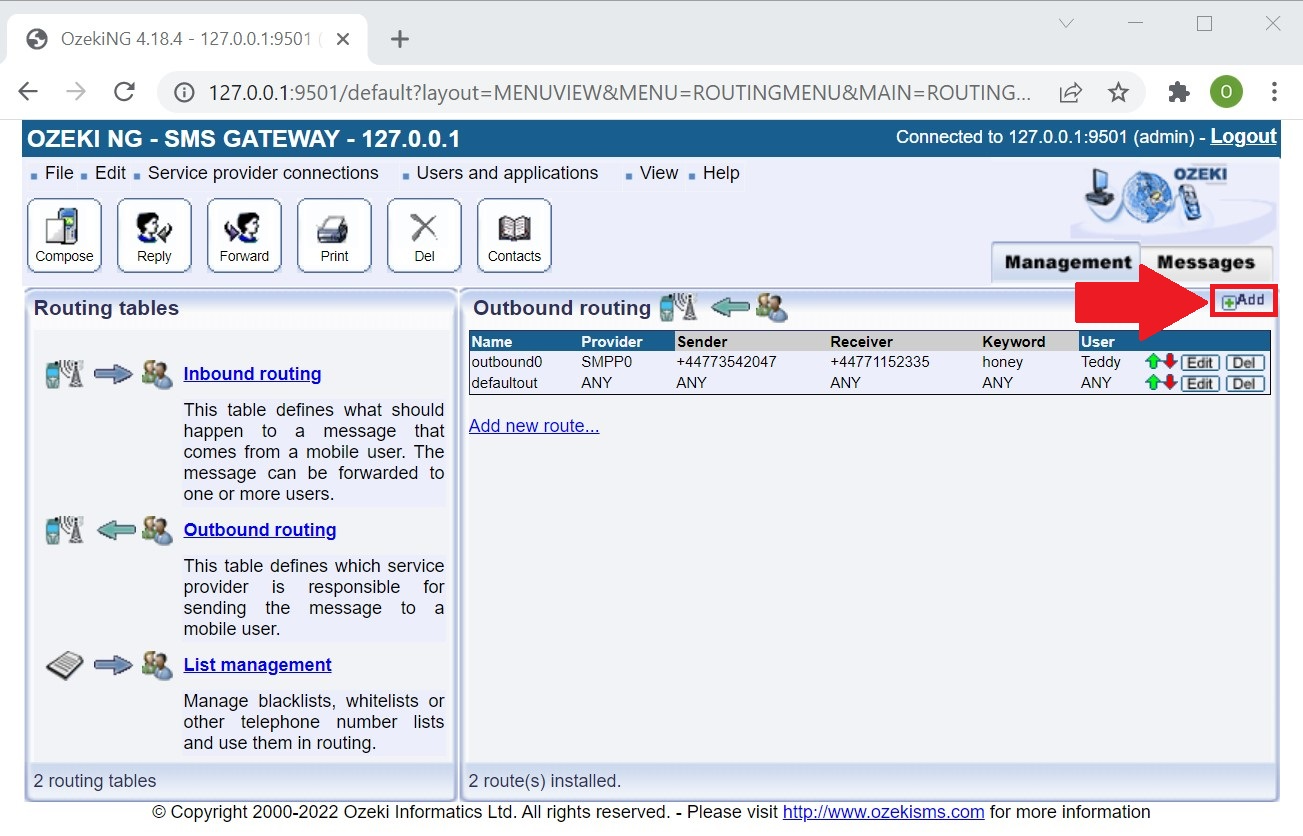Open the tab search chevron in title bar
Image resolution: width=1303 pixels, height=836 pixels.
pos(1066,24)
